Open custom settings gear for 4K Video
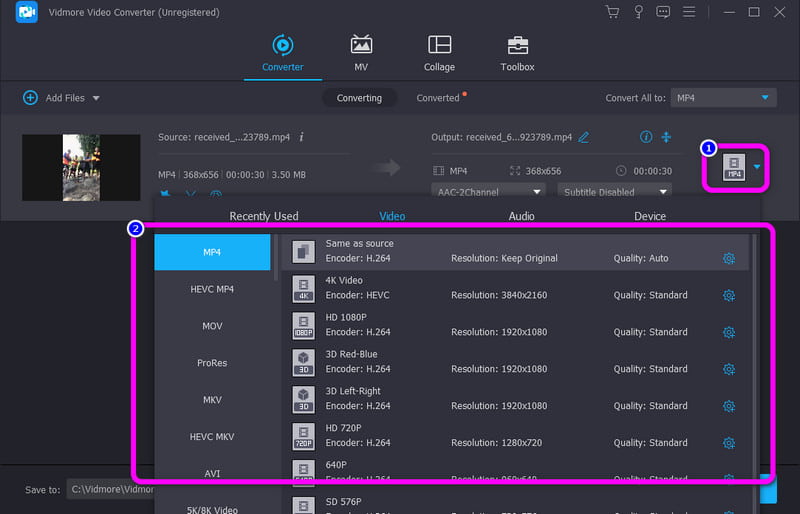The image size is (800, 514). tap(728, 295)
